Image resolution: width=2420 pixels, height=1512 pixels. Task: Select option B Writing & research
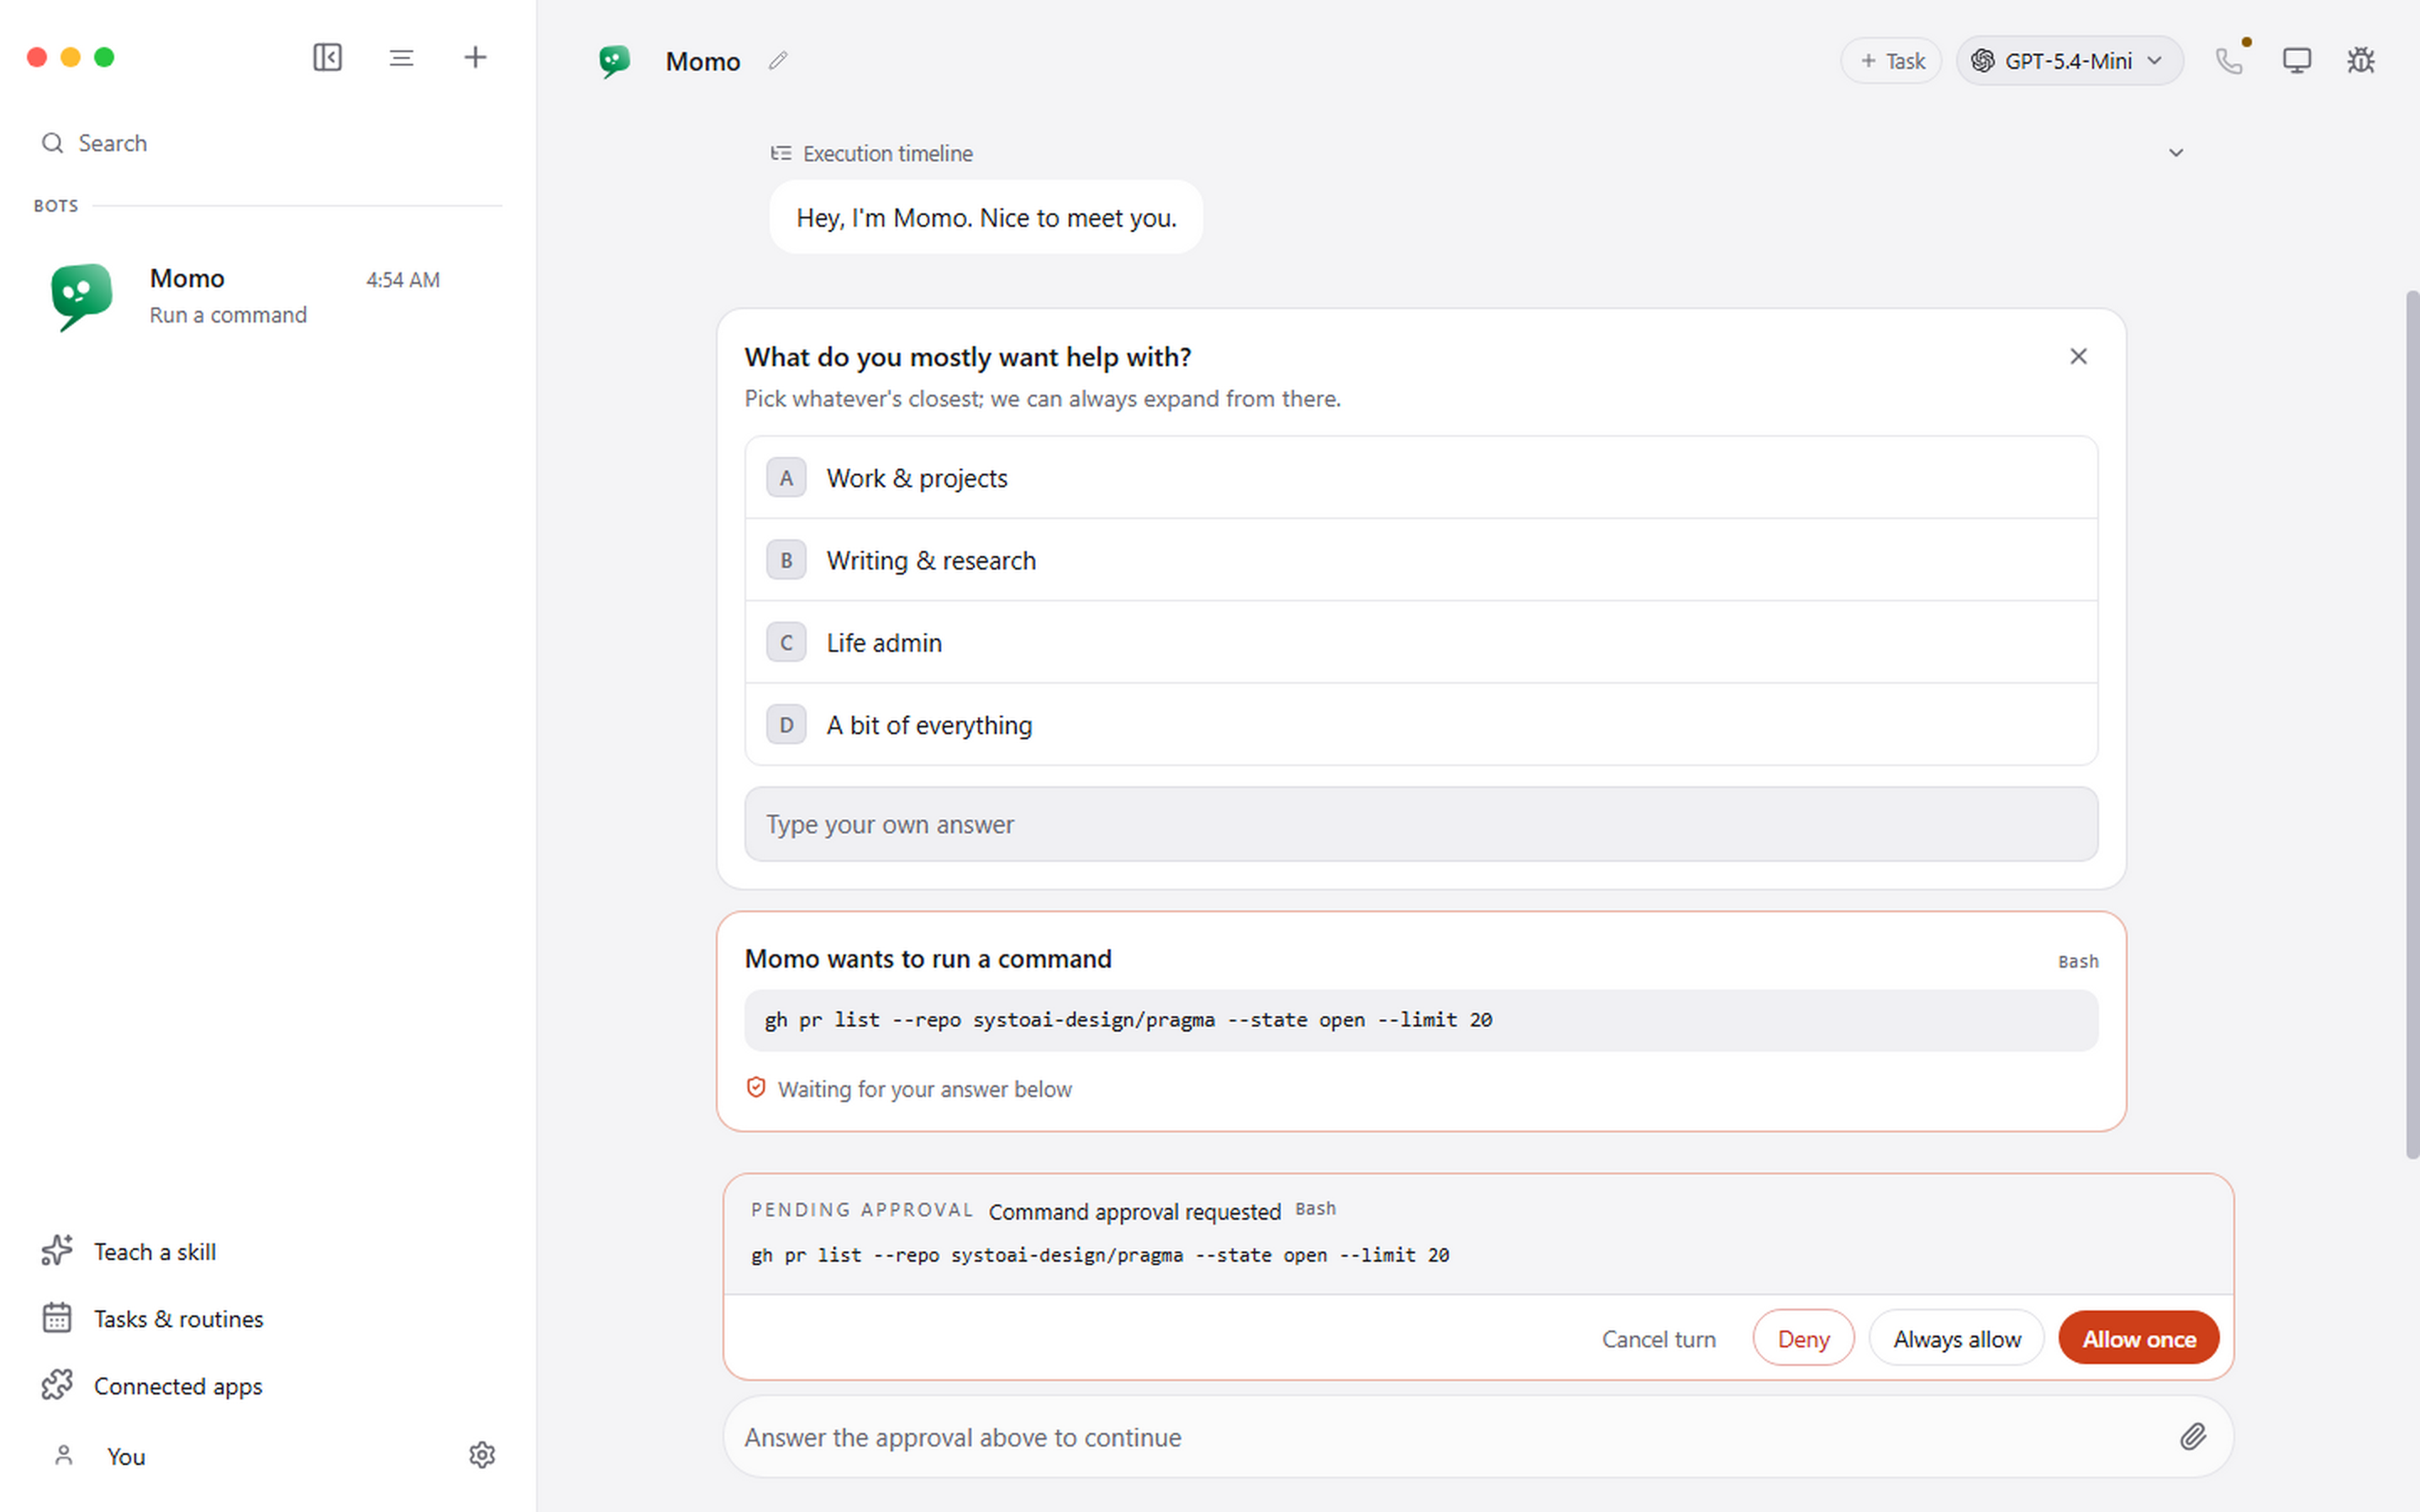point(1421,560)
